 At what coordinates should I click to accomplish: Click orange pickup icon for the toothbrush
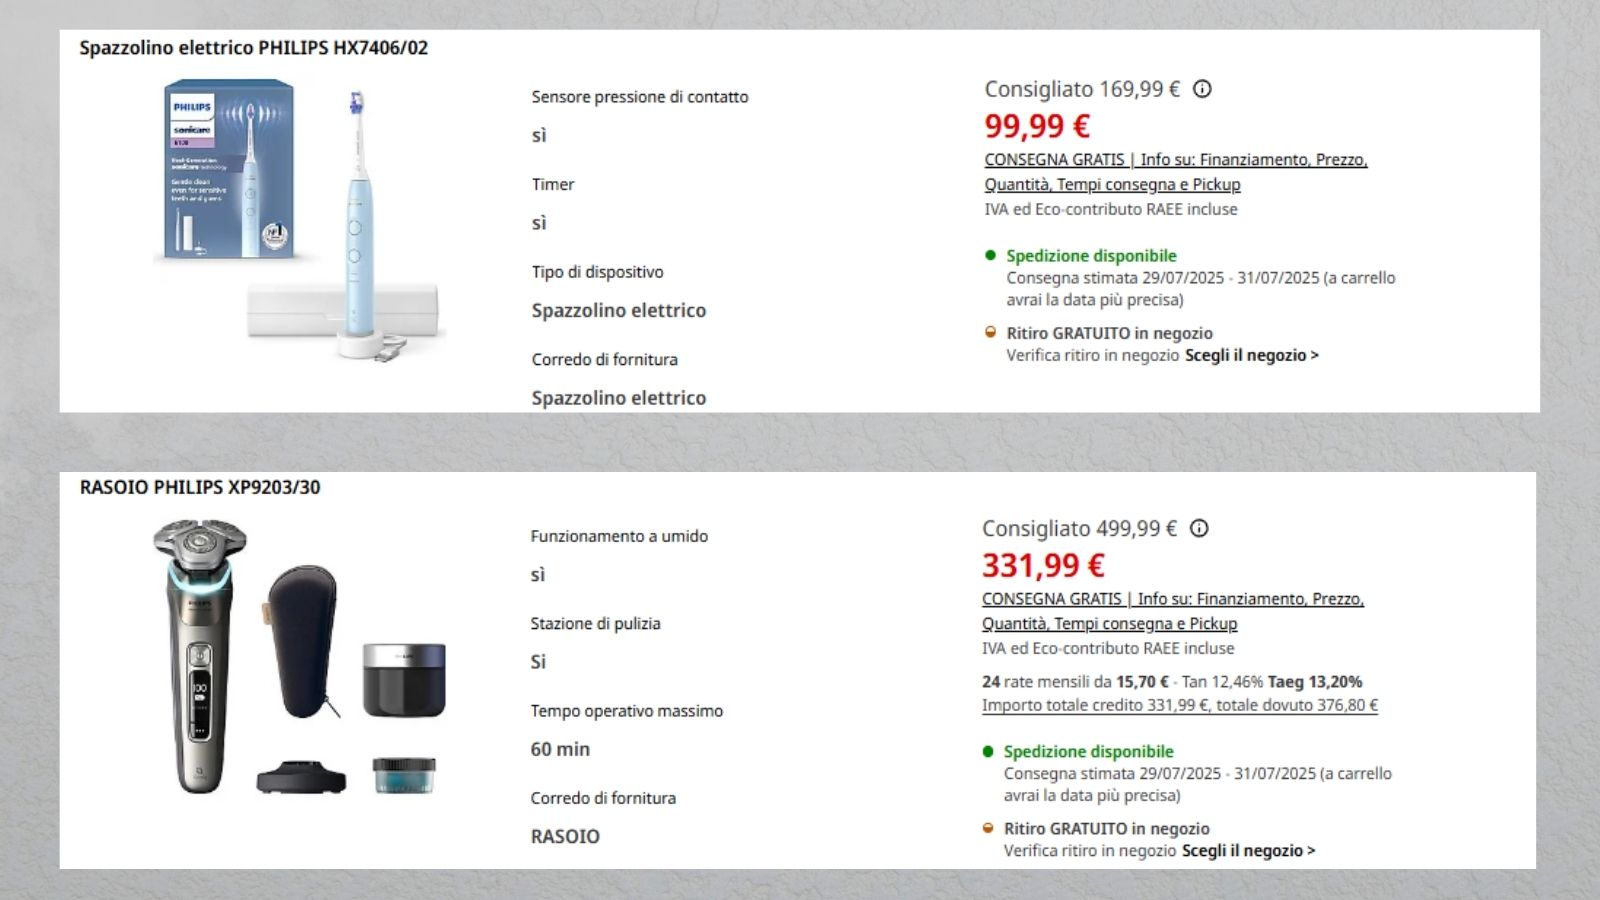pos(990,332)
